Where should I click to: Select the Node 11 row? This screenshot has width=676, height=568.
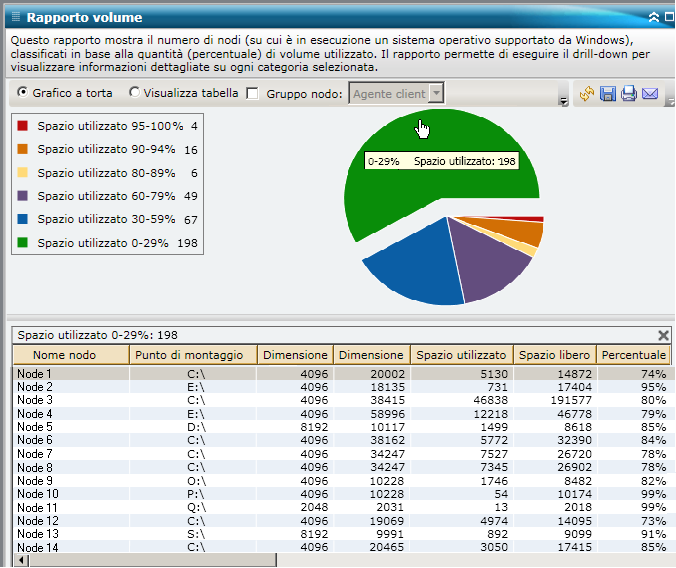pyautogui.click(x=342, y=507)
